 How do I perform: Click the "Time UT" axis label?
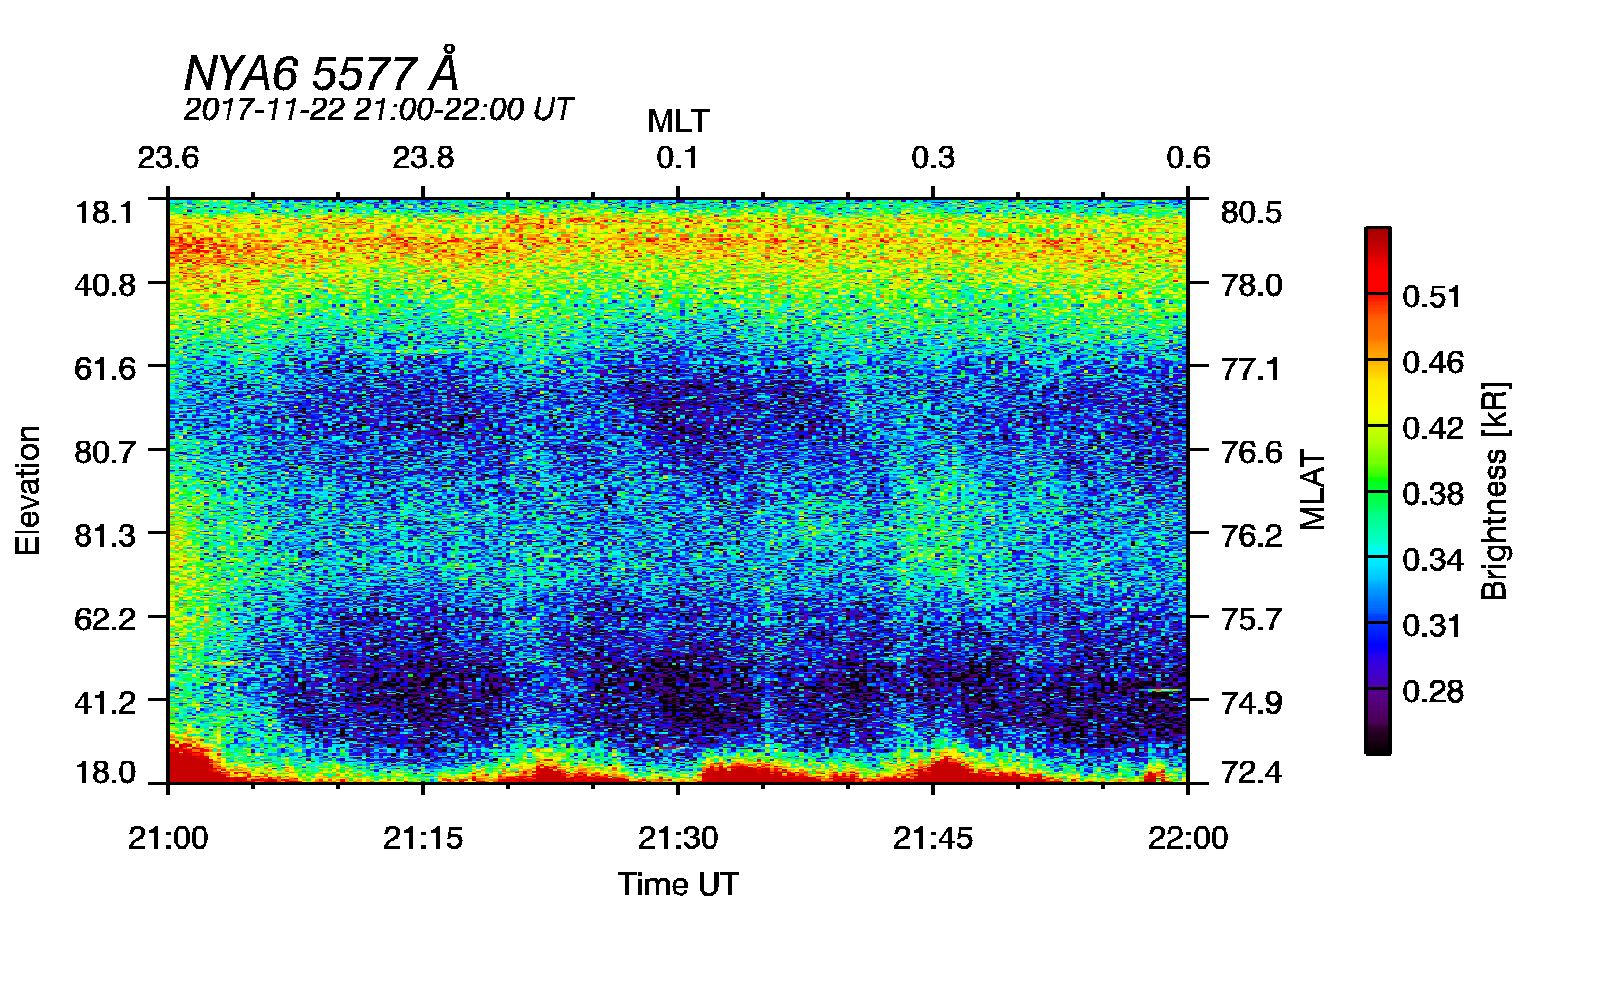(678, 884)
